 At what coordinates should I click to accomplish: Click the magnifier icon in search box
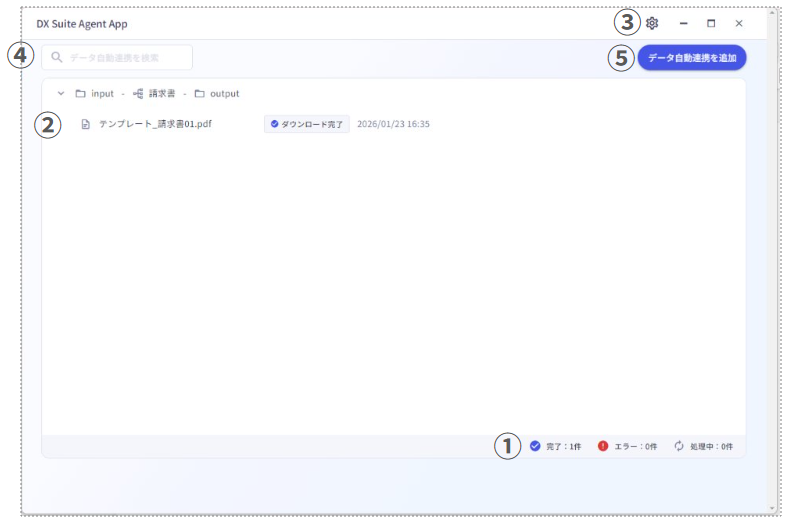click(x=57, y=57)
